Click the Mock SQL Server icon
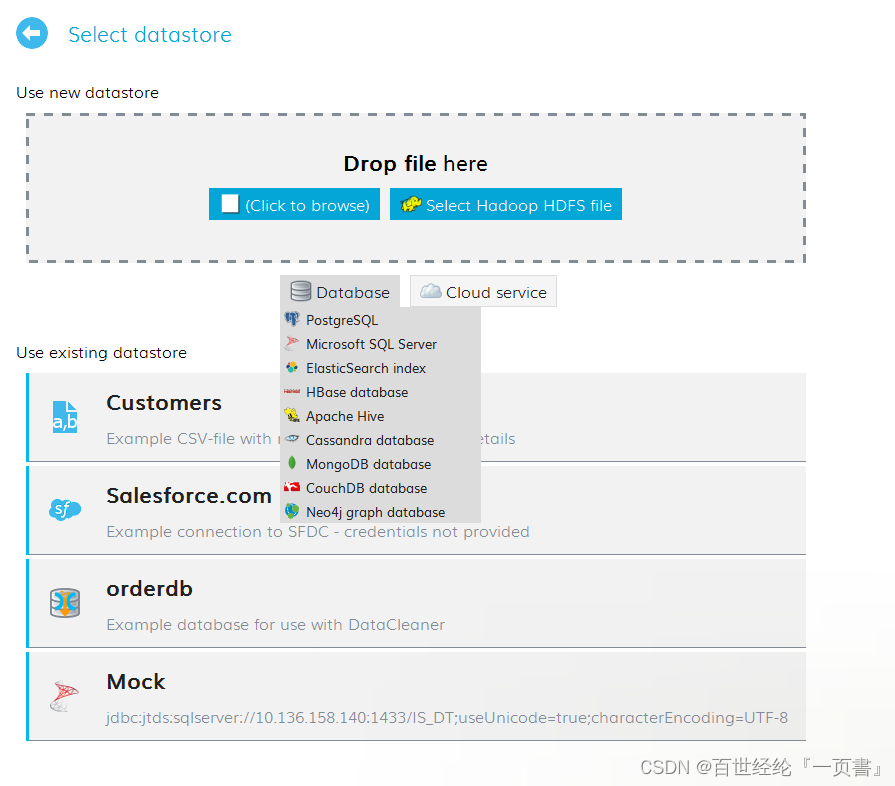The height and width of the screenshot is (786, 895). (x=64, y=696)
